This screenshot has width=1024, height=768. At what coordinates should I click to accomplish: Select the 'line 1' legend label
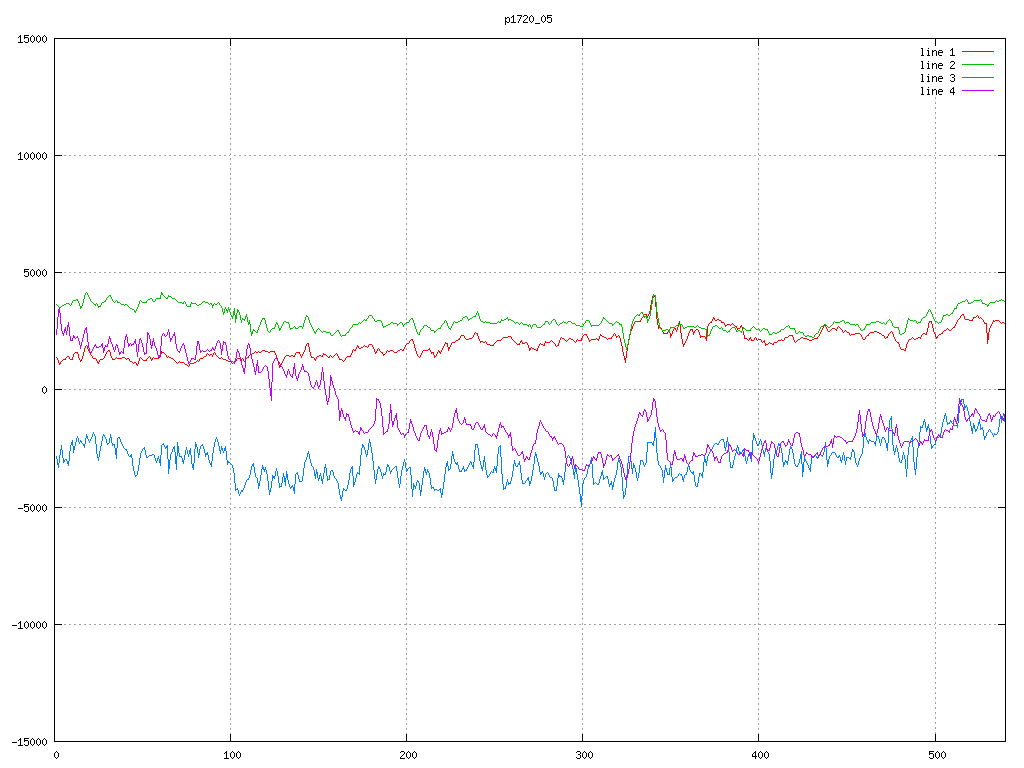pos(937,51)
